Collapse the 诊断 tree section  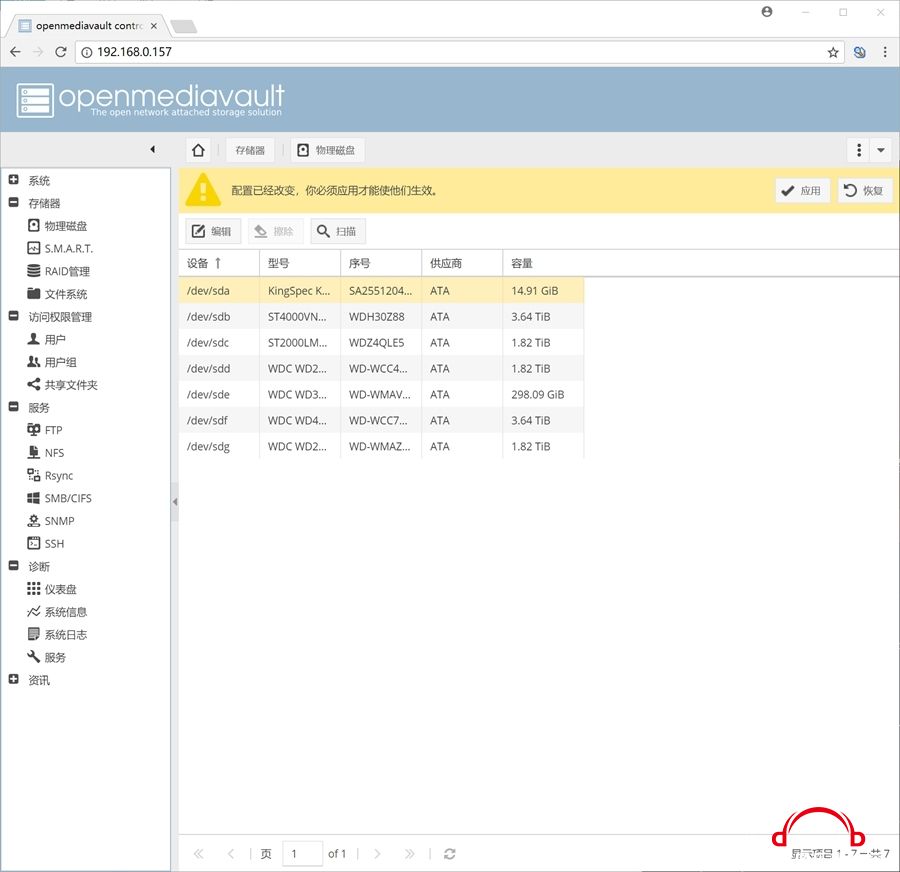[14, 565]
